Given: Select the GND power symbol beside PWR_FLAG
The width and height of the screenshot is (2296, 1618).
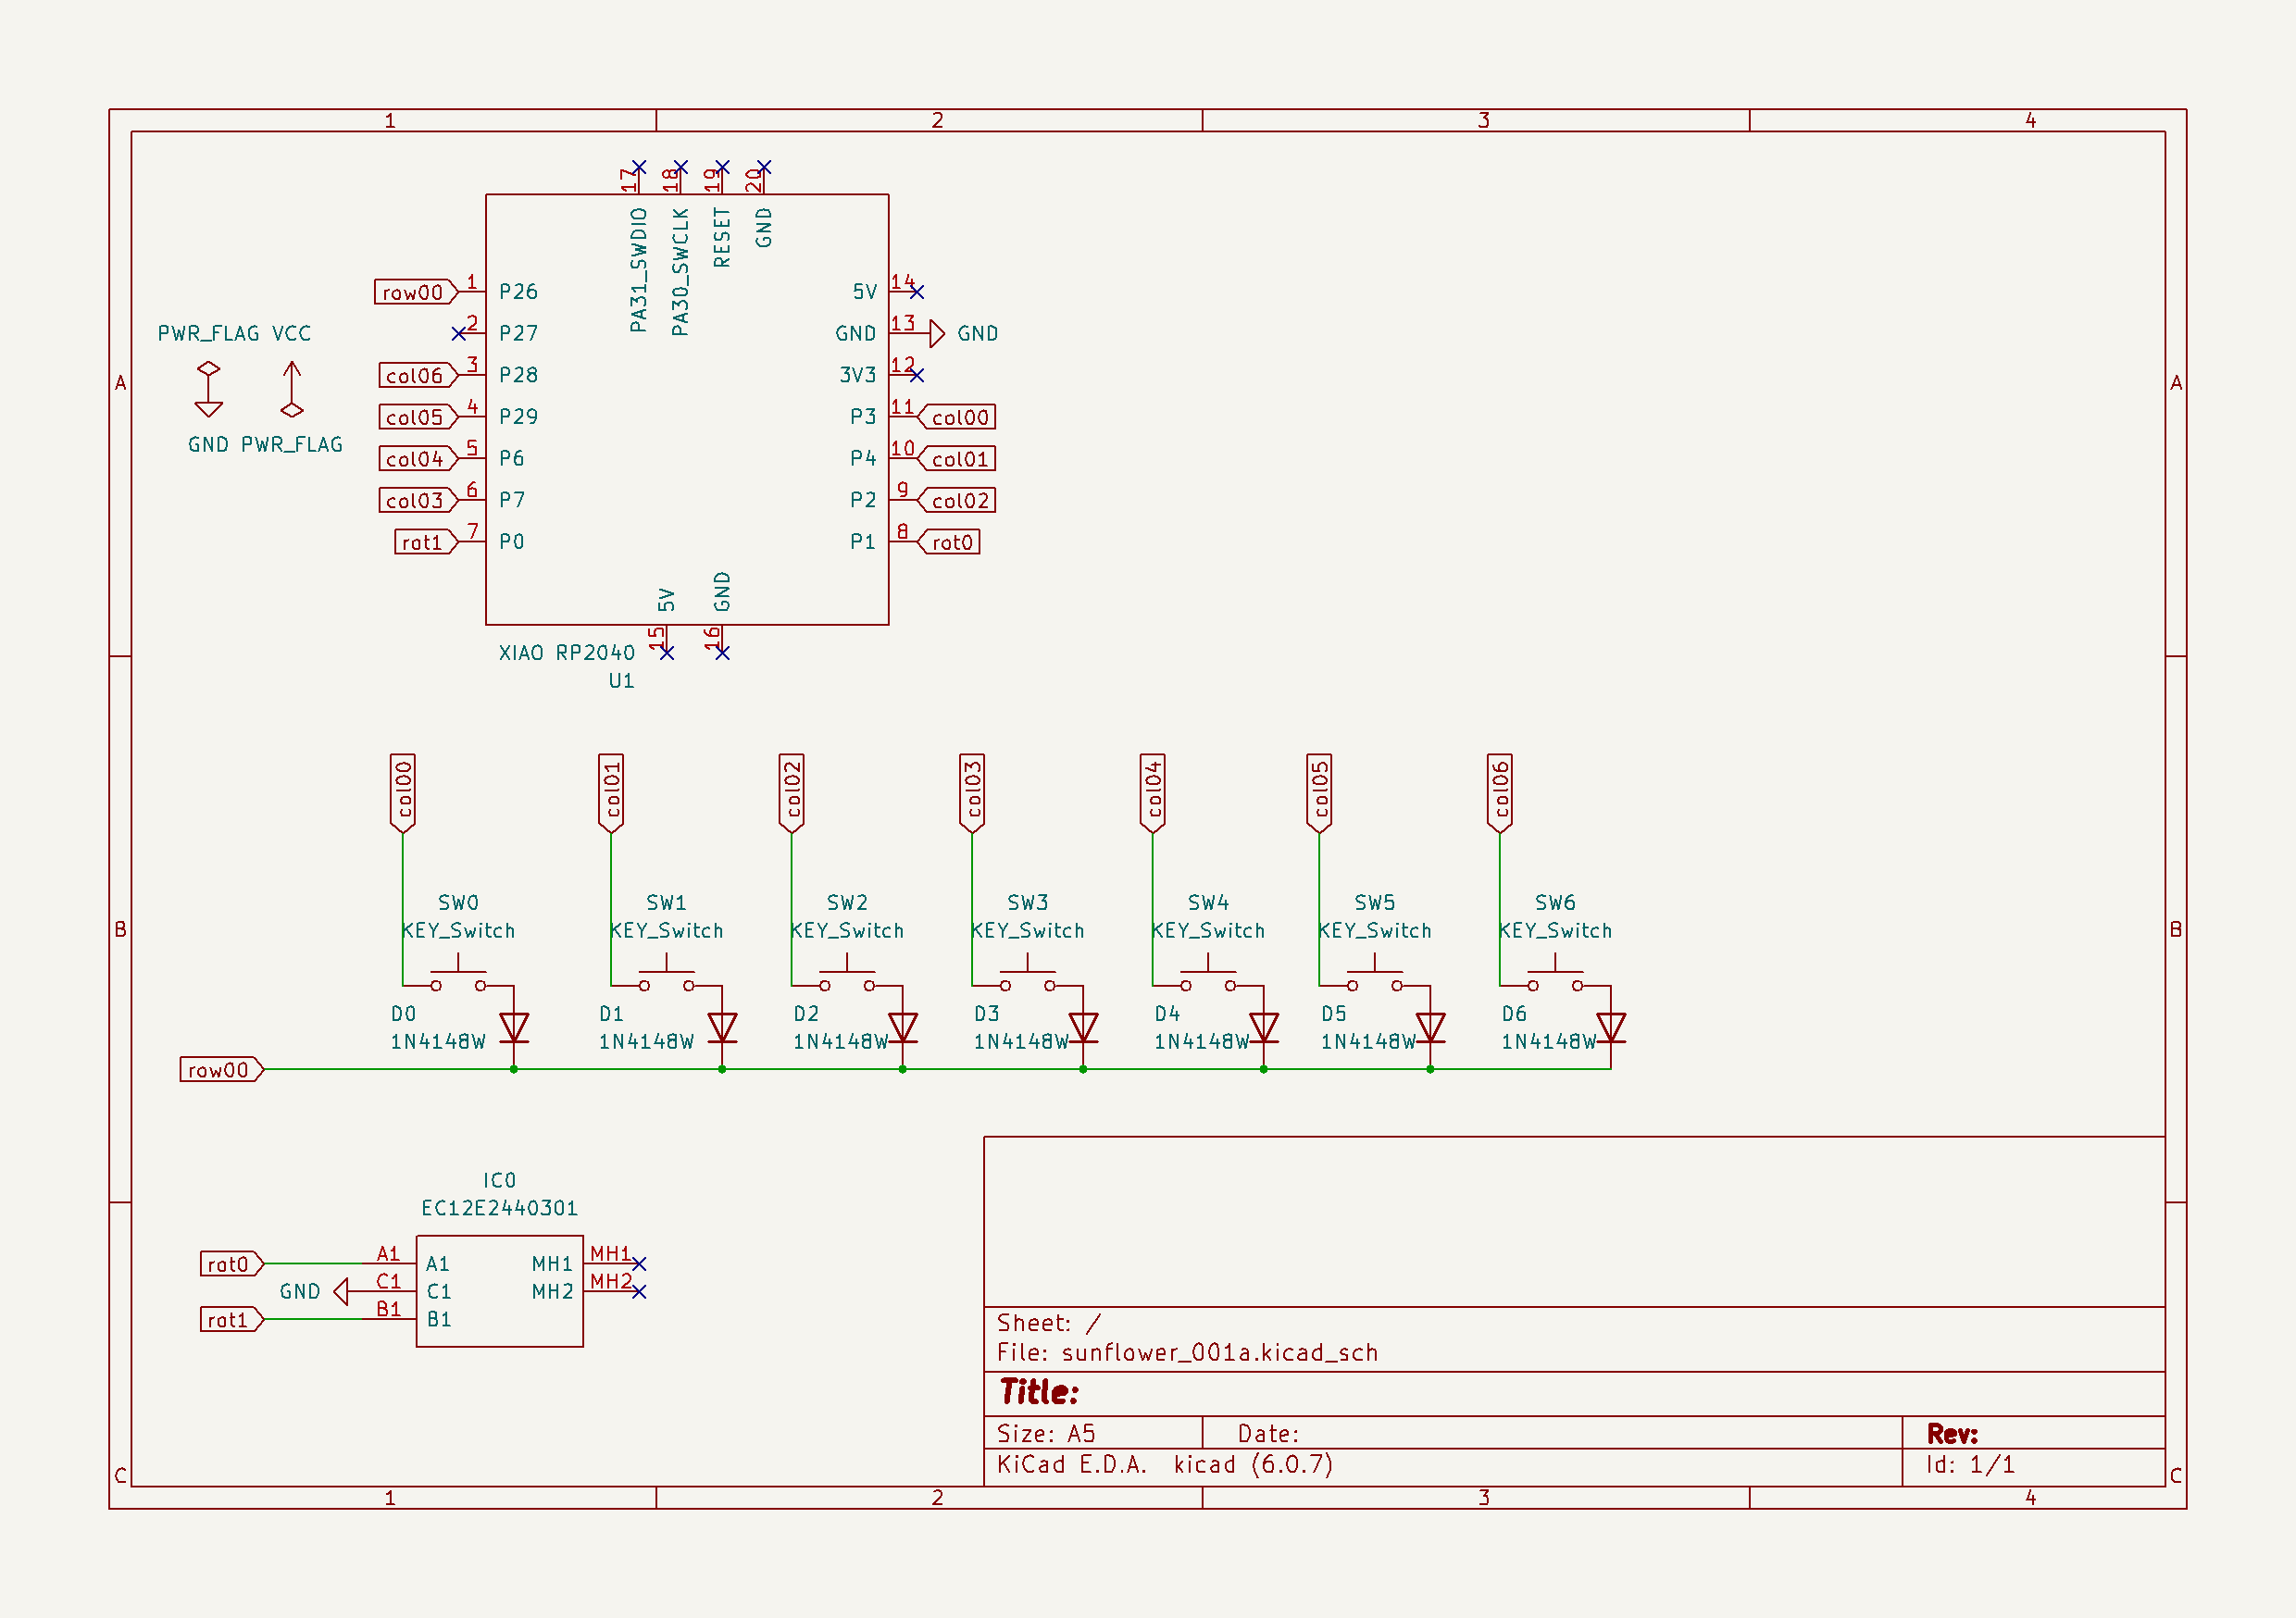Looking at the screenshot, I should (x=210, y=412).
